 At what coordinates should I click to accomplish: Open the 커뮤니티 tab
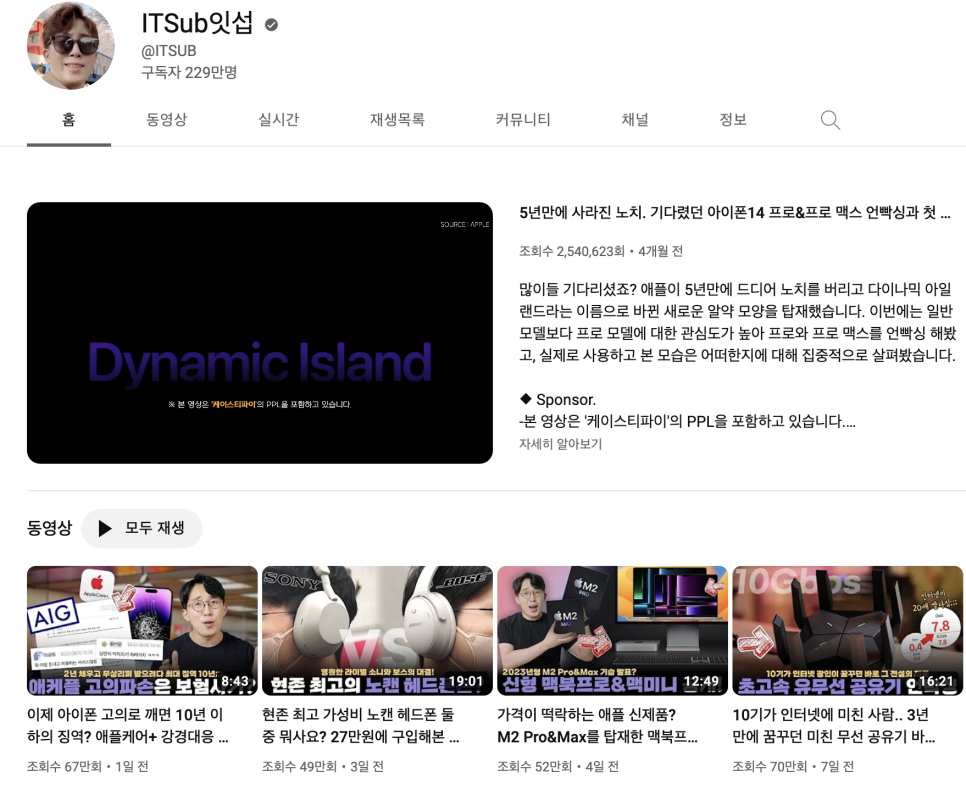point(523,119)
